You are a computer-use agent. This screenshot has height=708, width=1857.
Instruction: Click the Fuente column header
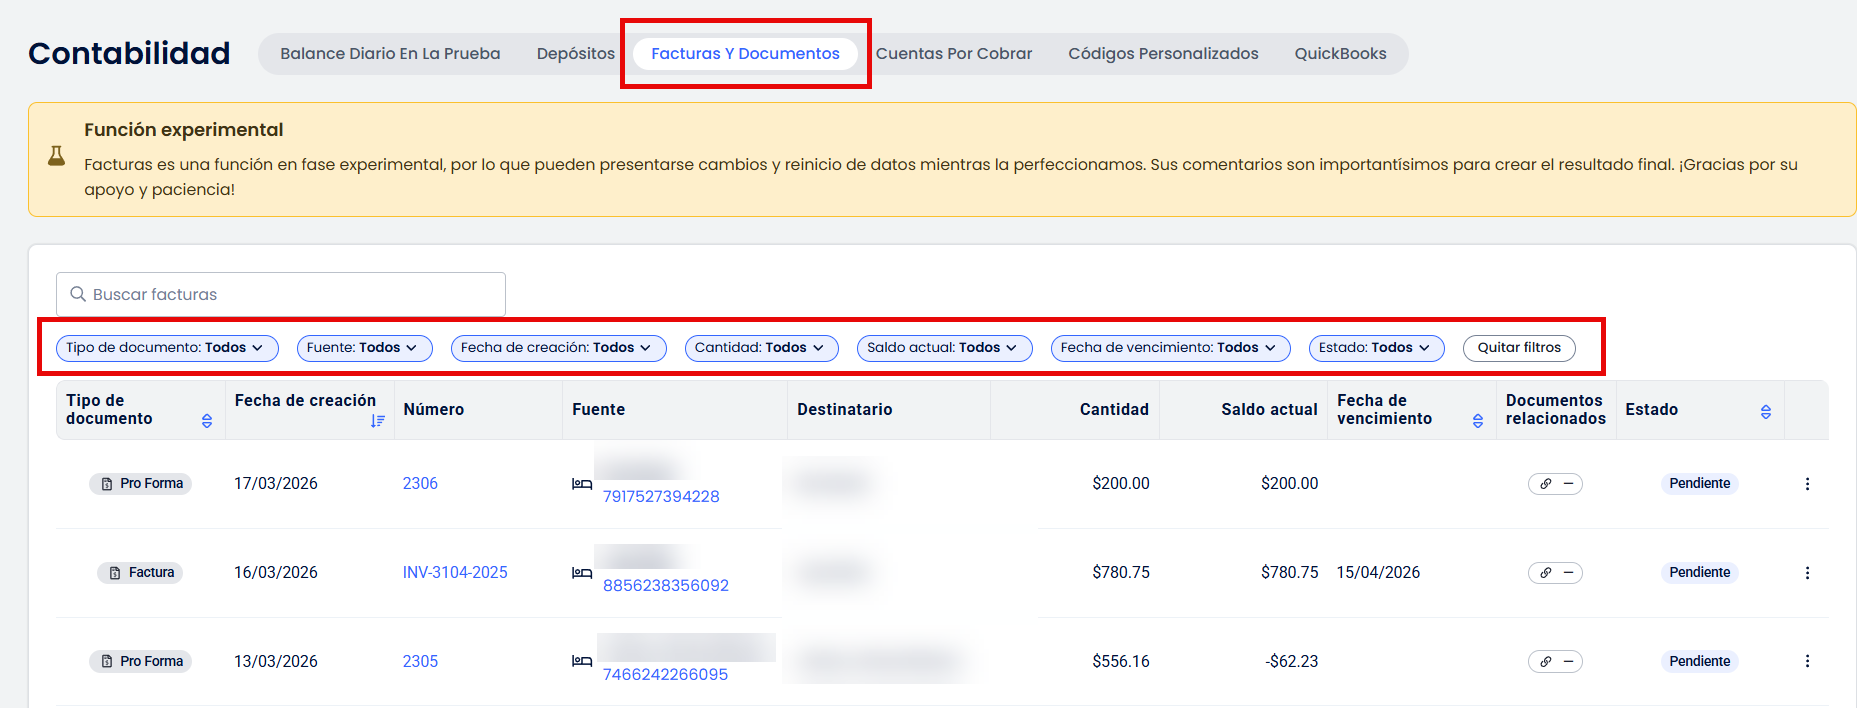[598, 410]
